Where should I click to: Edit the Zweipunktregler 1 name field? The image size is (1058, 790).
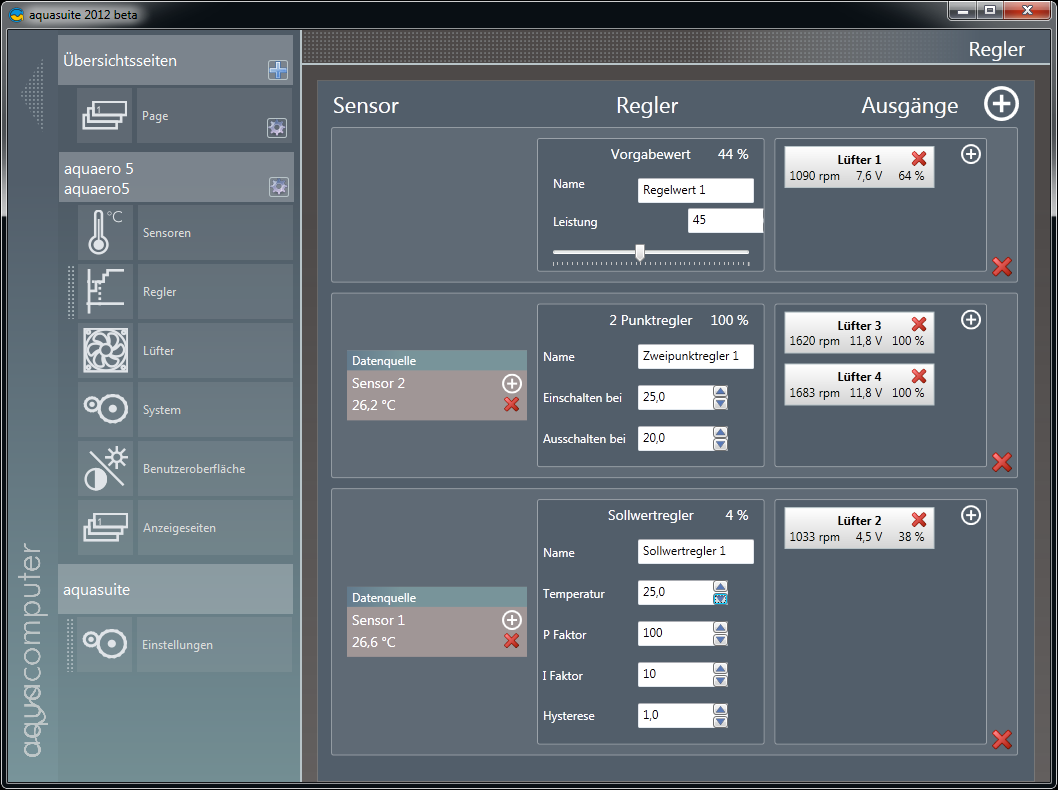click(x=695, y=356)
